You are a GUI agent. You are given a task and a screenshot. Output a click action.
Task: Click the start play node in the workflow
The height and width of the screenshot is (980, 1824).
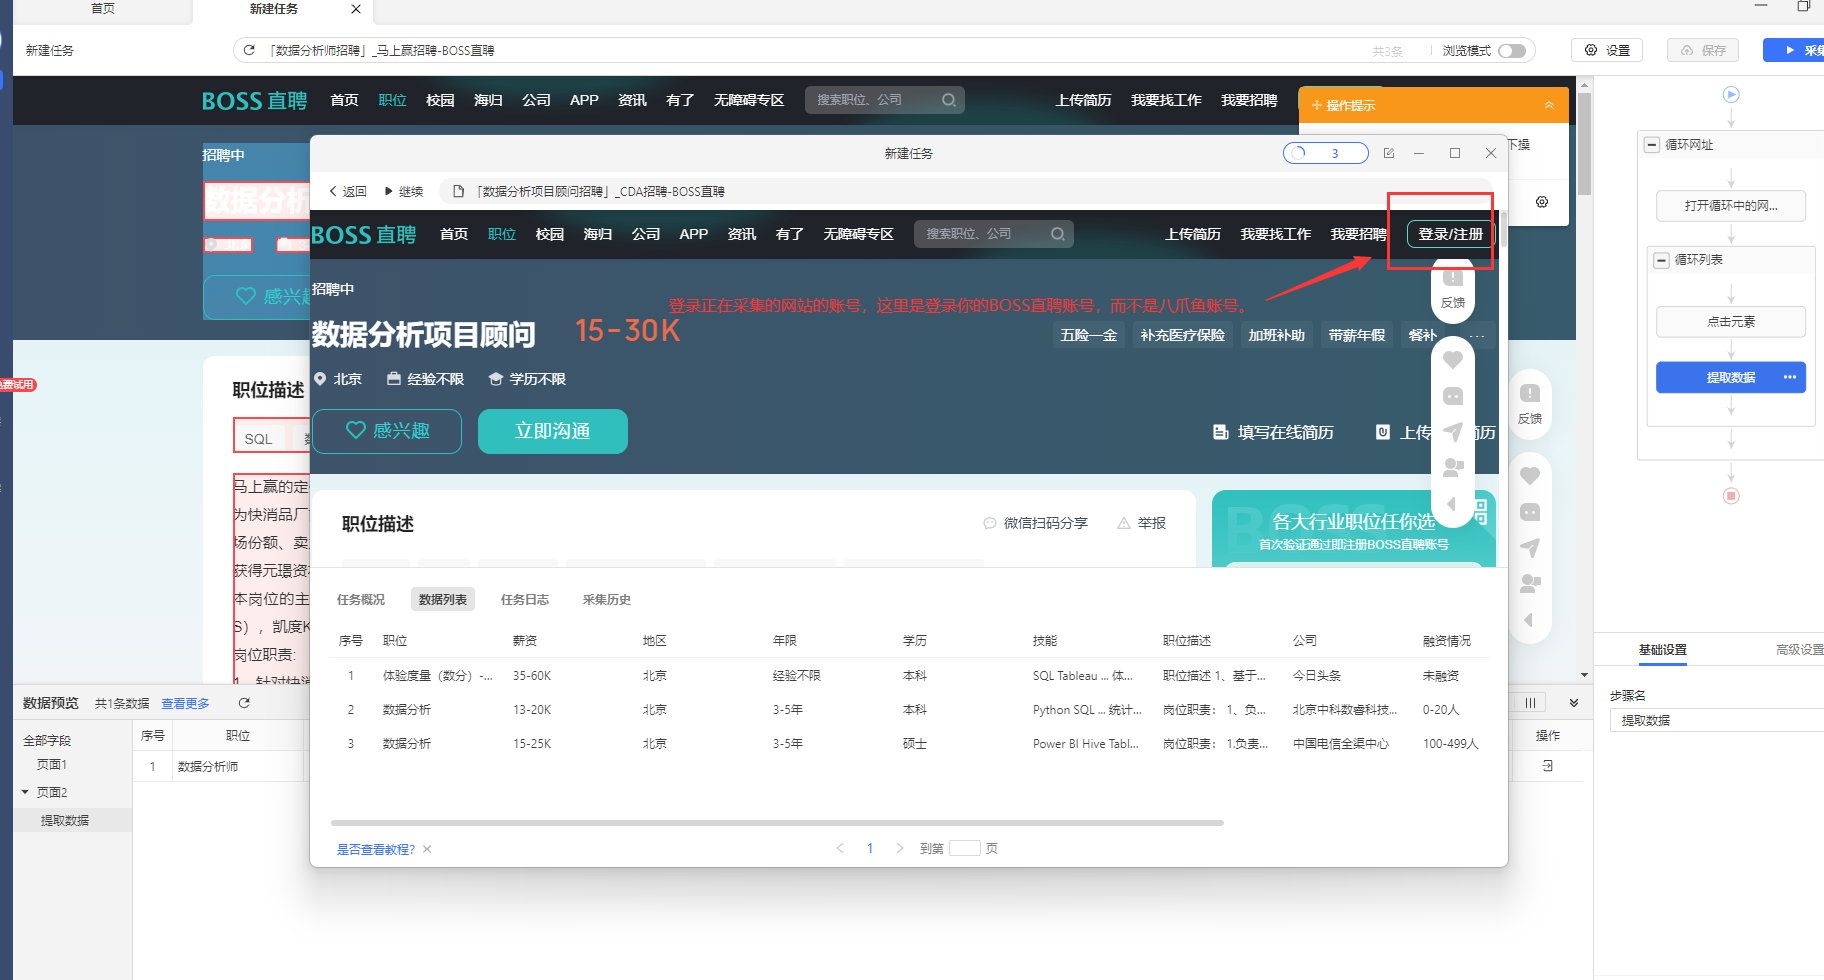(1731, 95)
